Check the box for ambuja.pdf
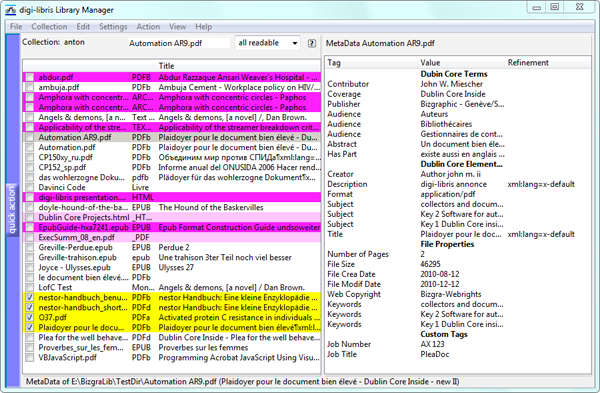The image size is (600, 393). point(30,87)
